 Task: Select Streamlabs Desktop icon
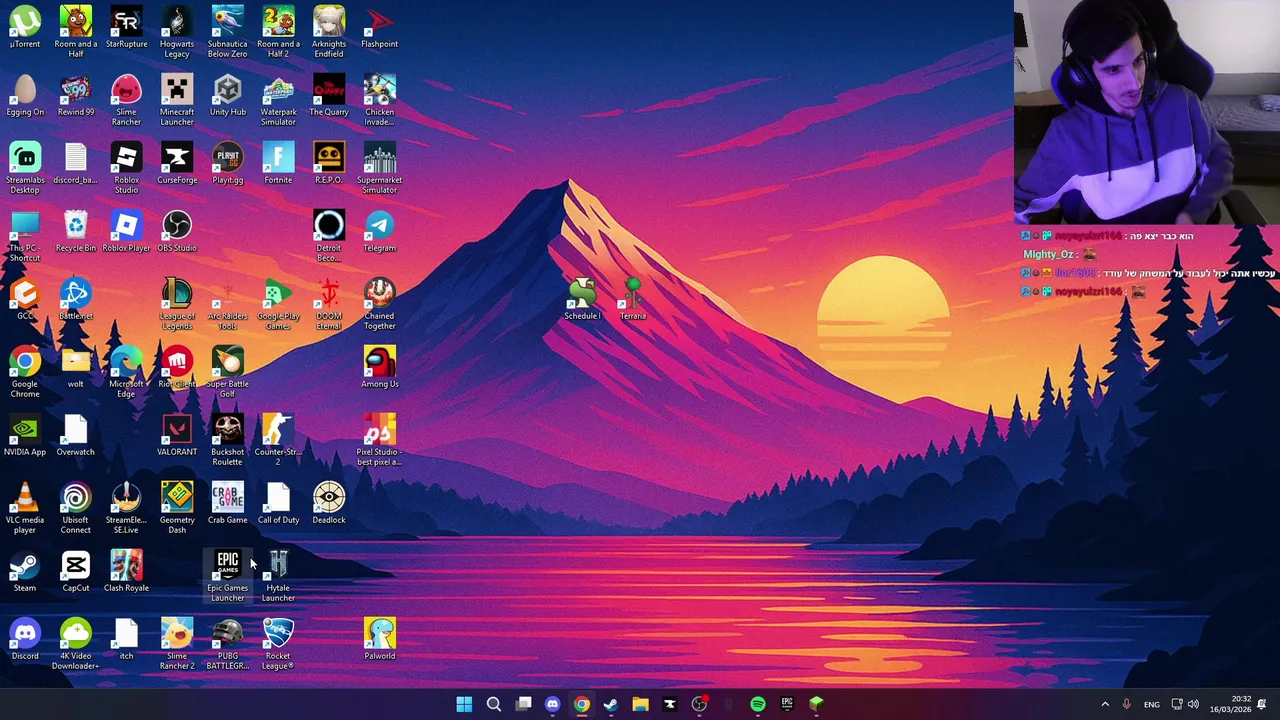[x=25, y=168]
